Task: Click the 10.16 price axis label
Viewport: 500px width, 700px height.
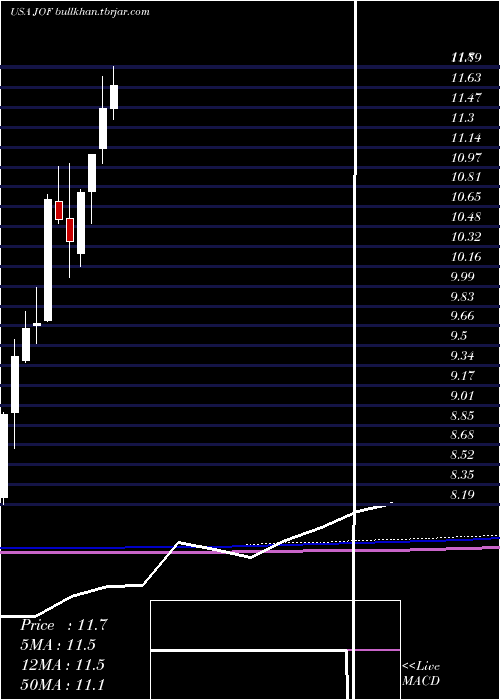Action: pos(466,257)
